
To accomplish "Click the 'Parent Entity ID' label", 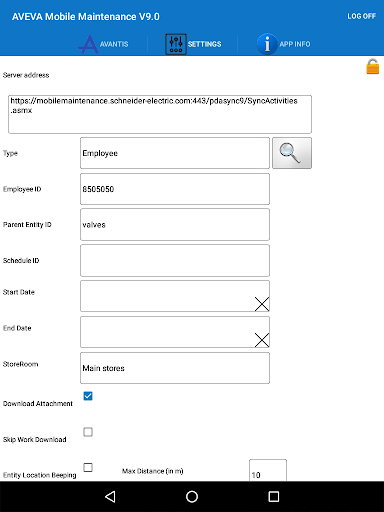I will [27, 225].
